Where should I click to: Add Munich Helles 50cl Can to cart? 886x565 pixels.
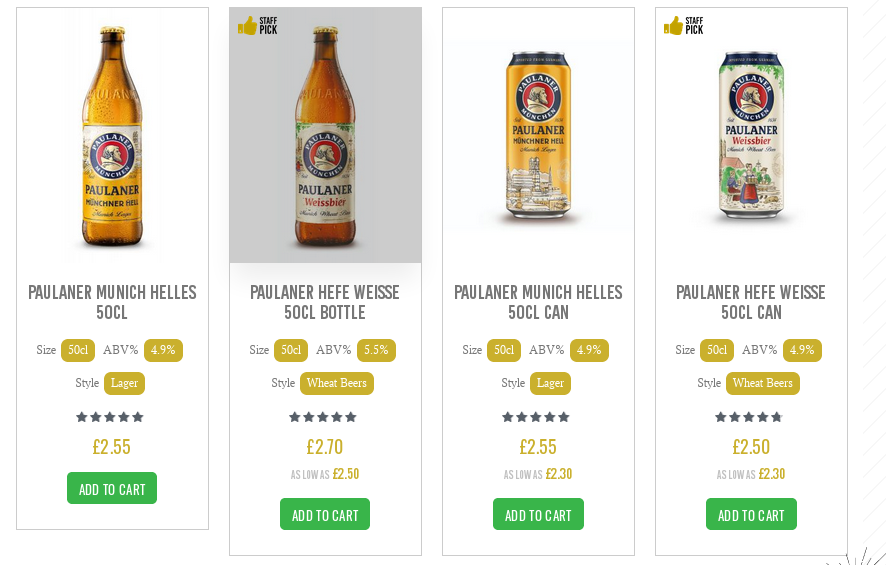[538, 515]
